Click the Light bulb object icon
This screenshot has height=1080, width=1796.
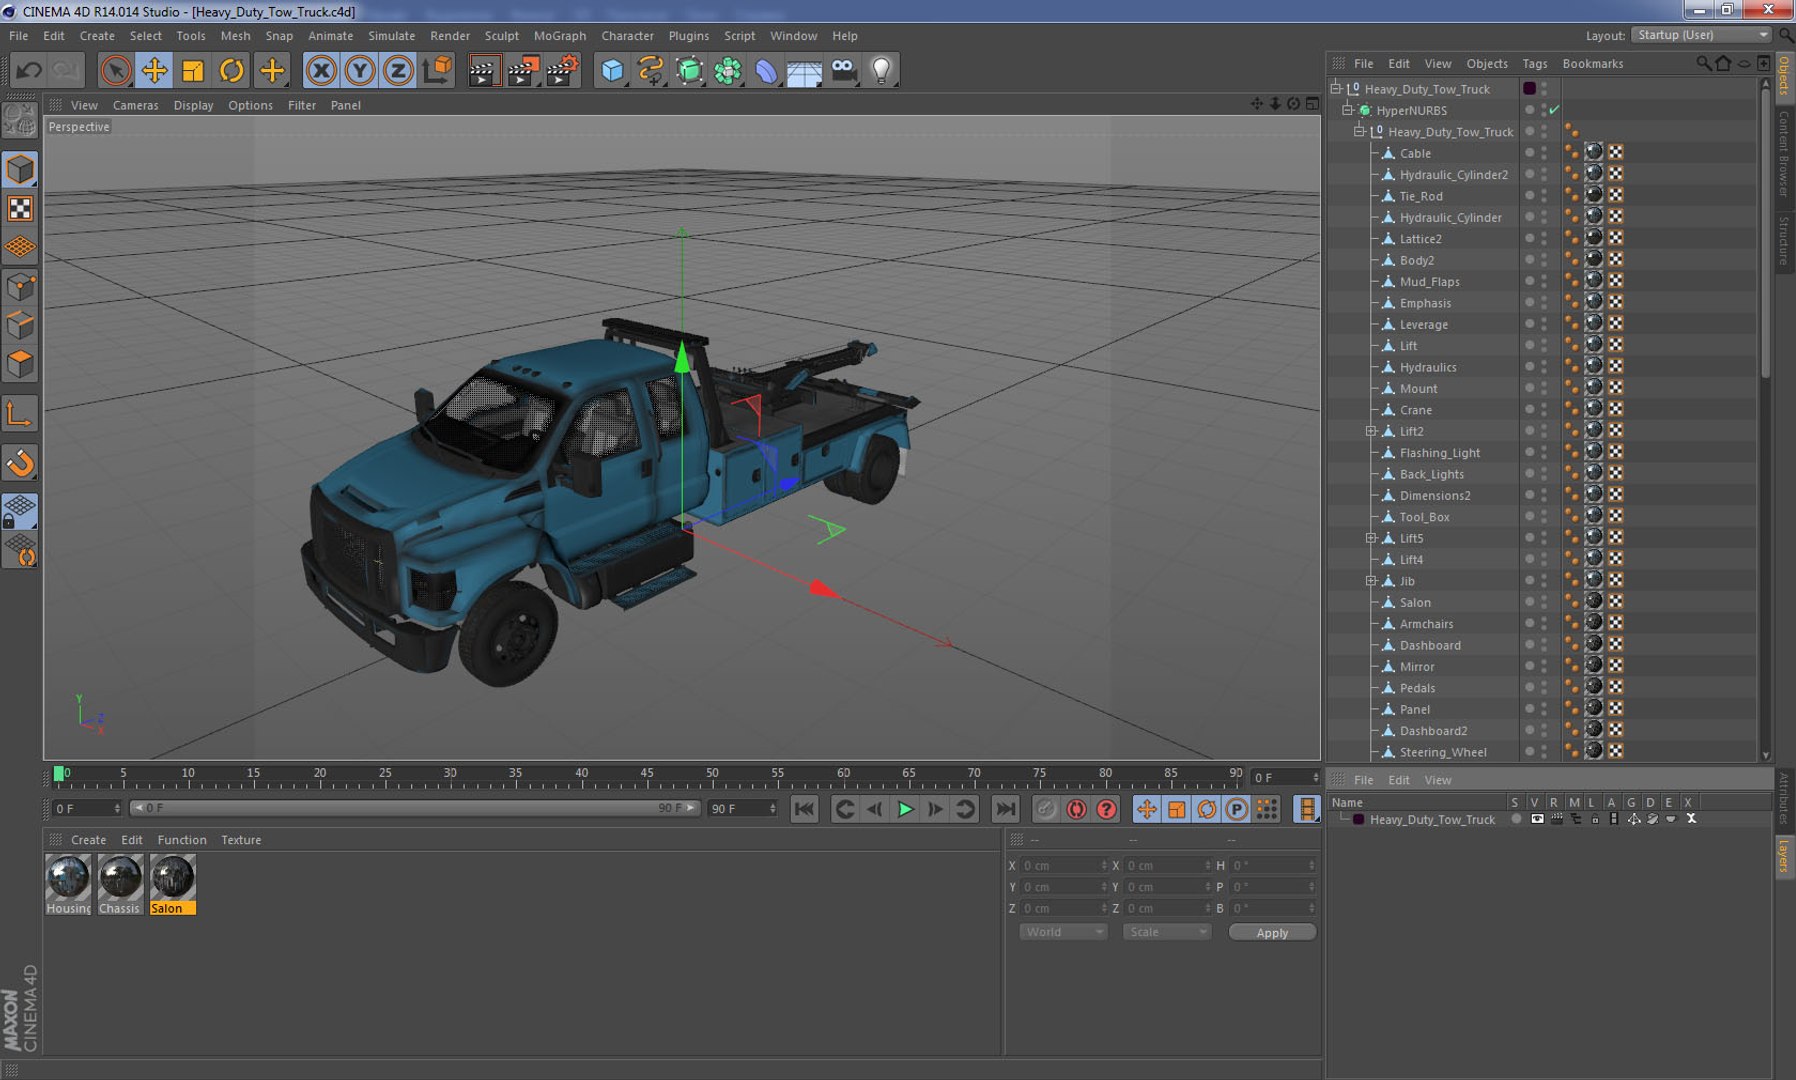tap(881, 70)
